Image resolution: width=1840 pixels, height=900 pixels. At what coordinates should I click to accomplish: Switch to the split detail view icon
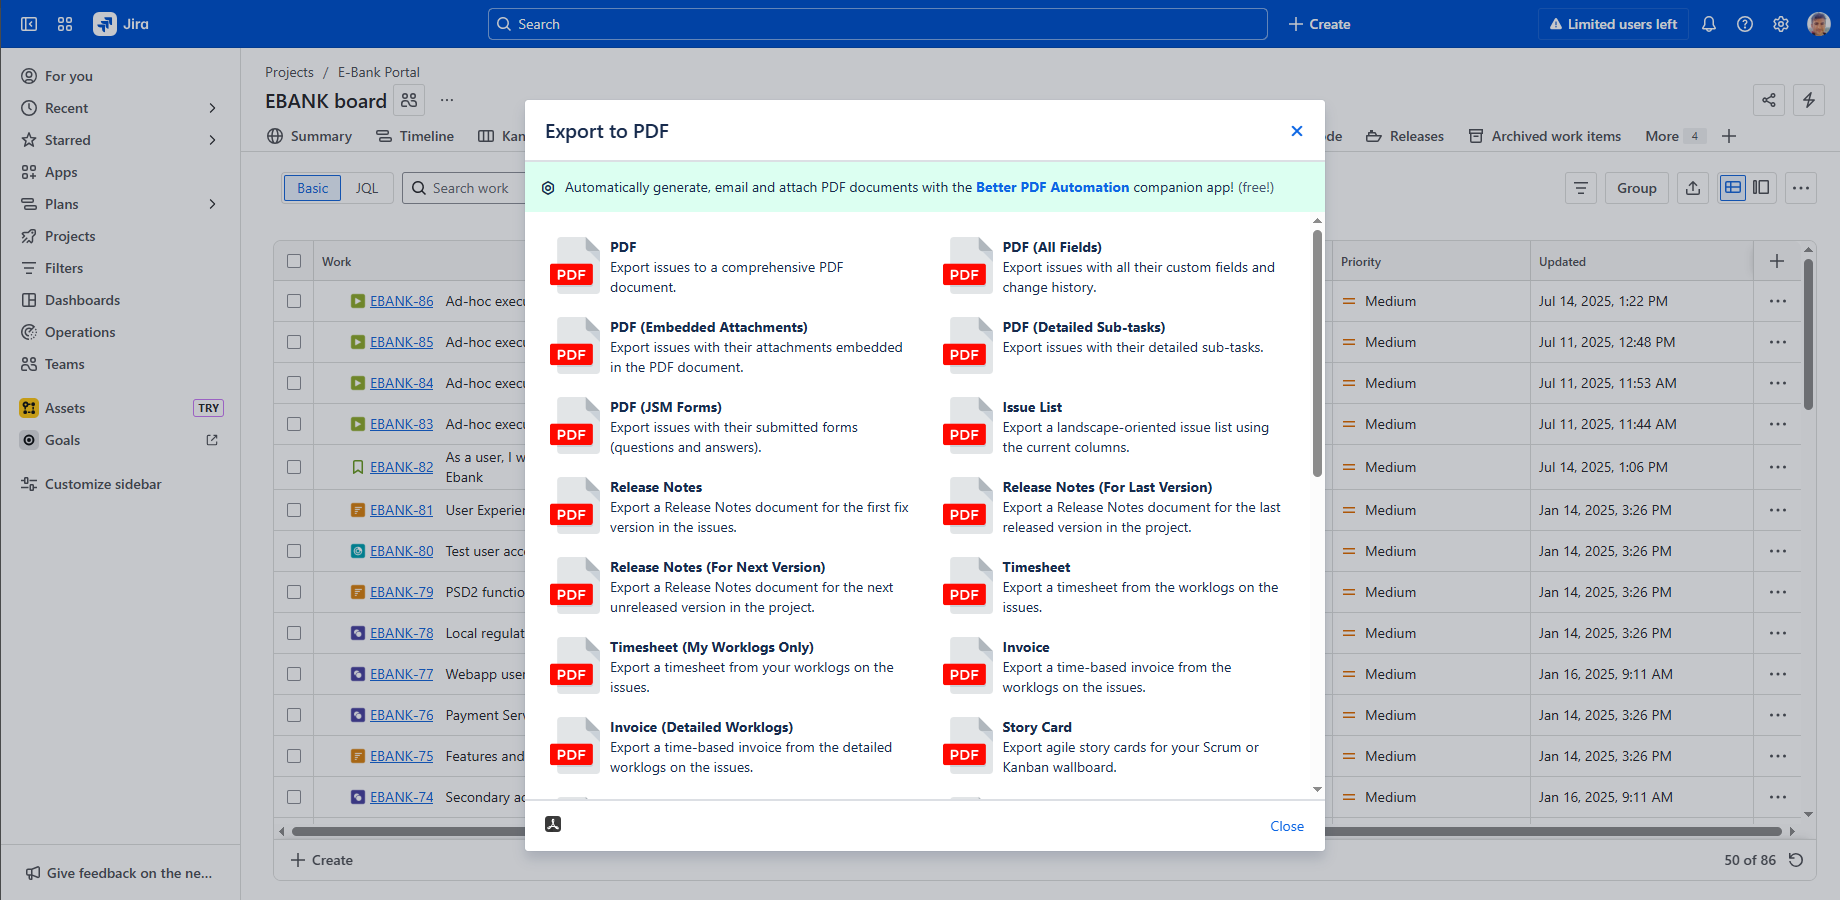(x=1761, y=187)
